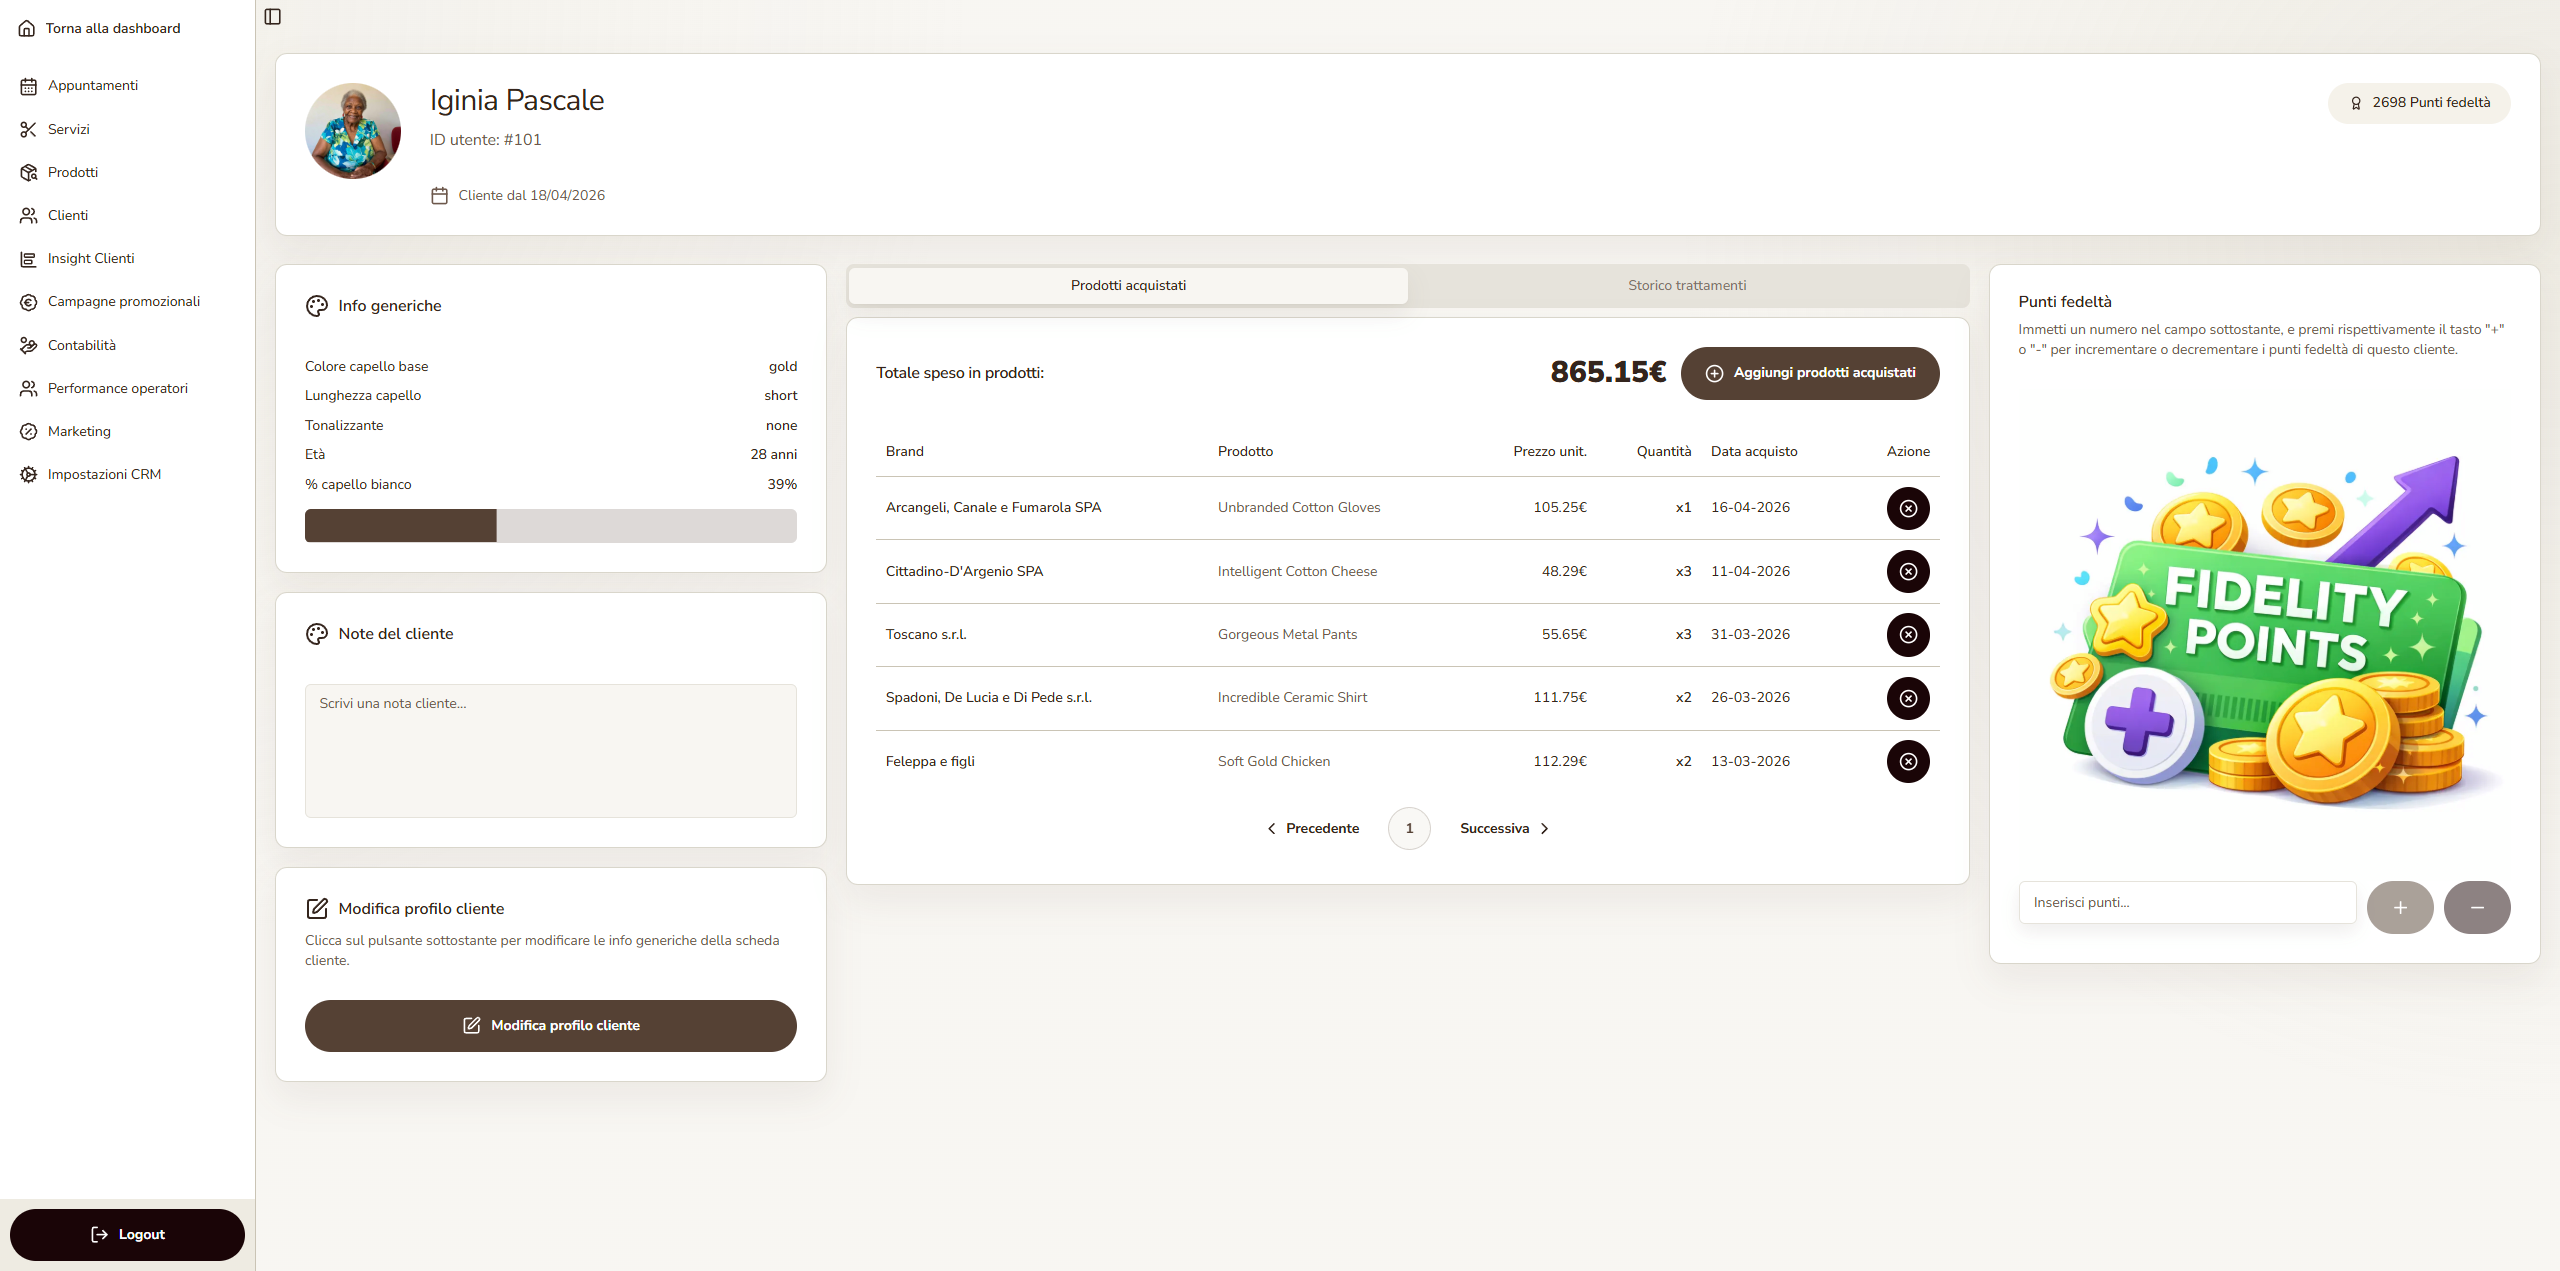The width and height of the screenshot is (2560, 1271).
Task: Focus the Inserisci punti input field
Action: click(2188, 903)
